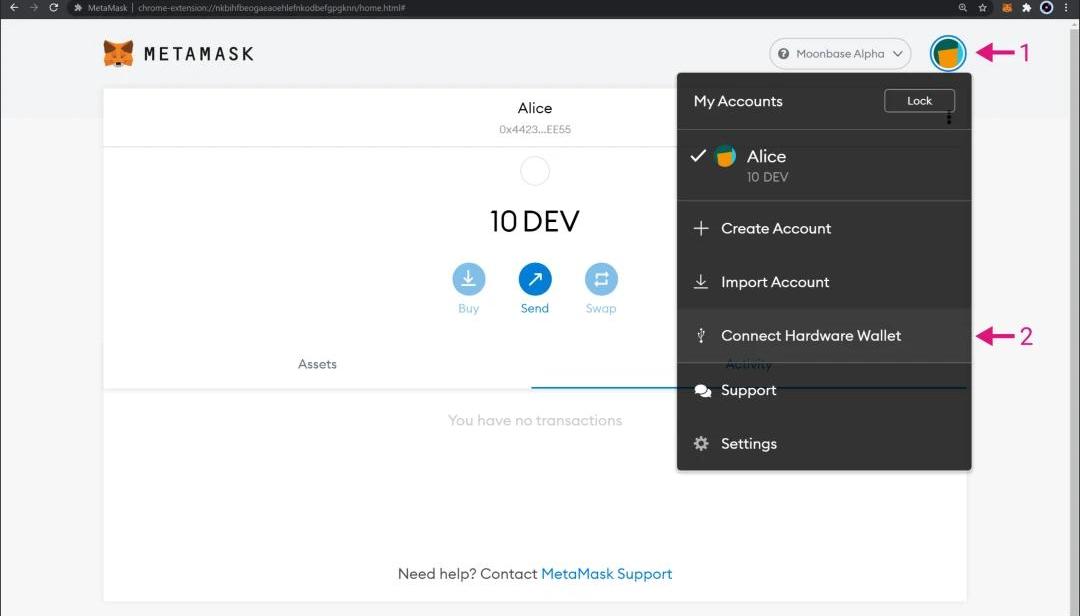Click the browser reload button
The image size is (1080, 616).
click(x=53, y=8)
